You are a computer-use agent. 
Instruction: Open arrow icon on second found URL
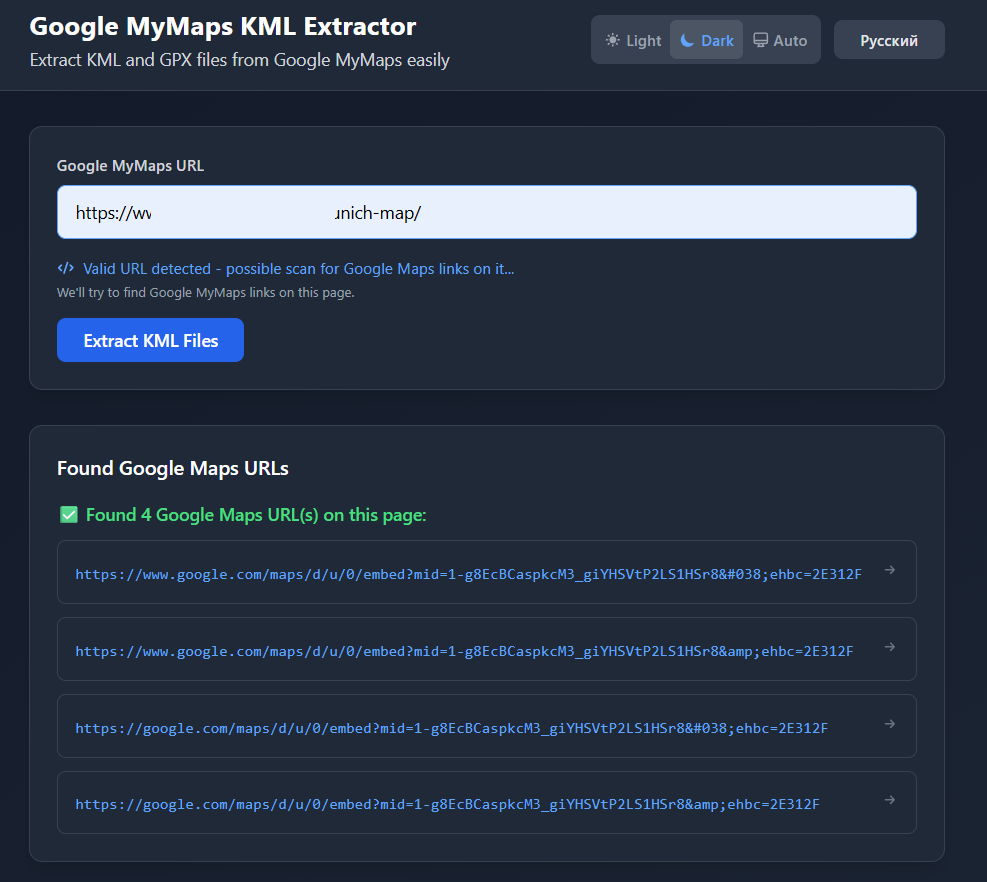pos(889,647)
